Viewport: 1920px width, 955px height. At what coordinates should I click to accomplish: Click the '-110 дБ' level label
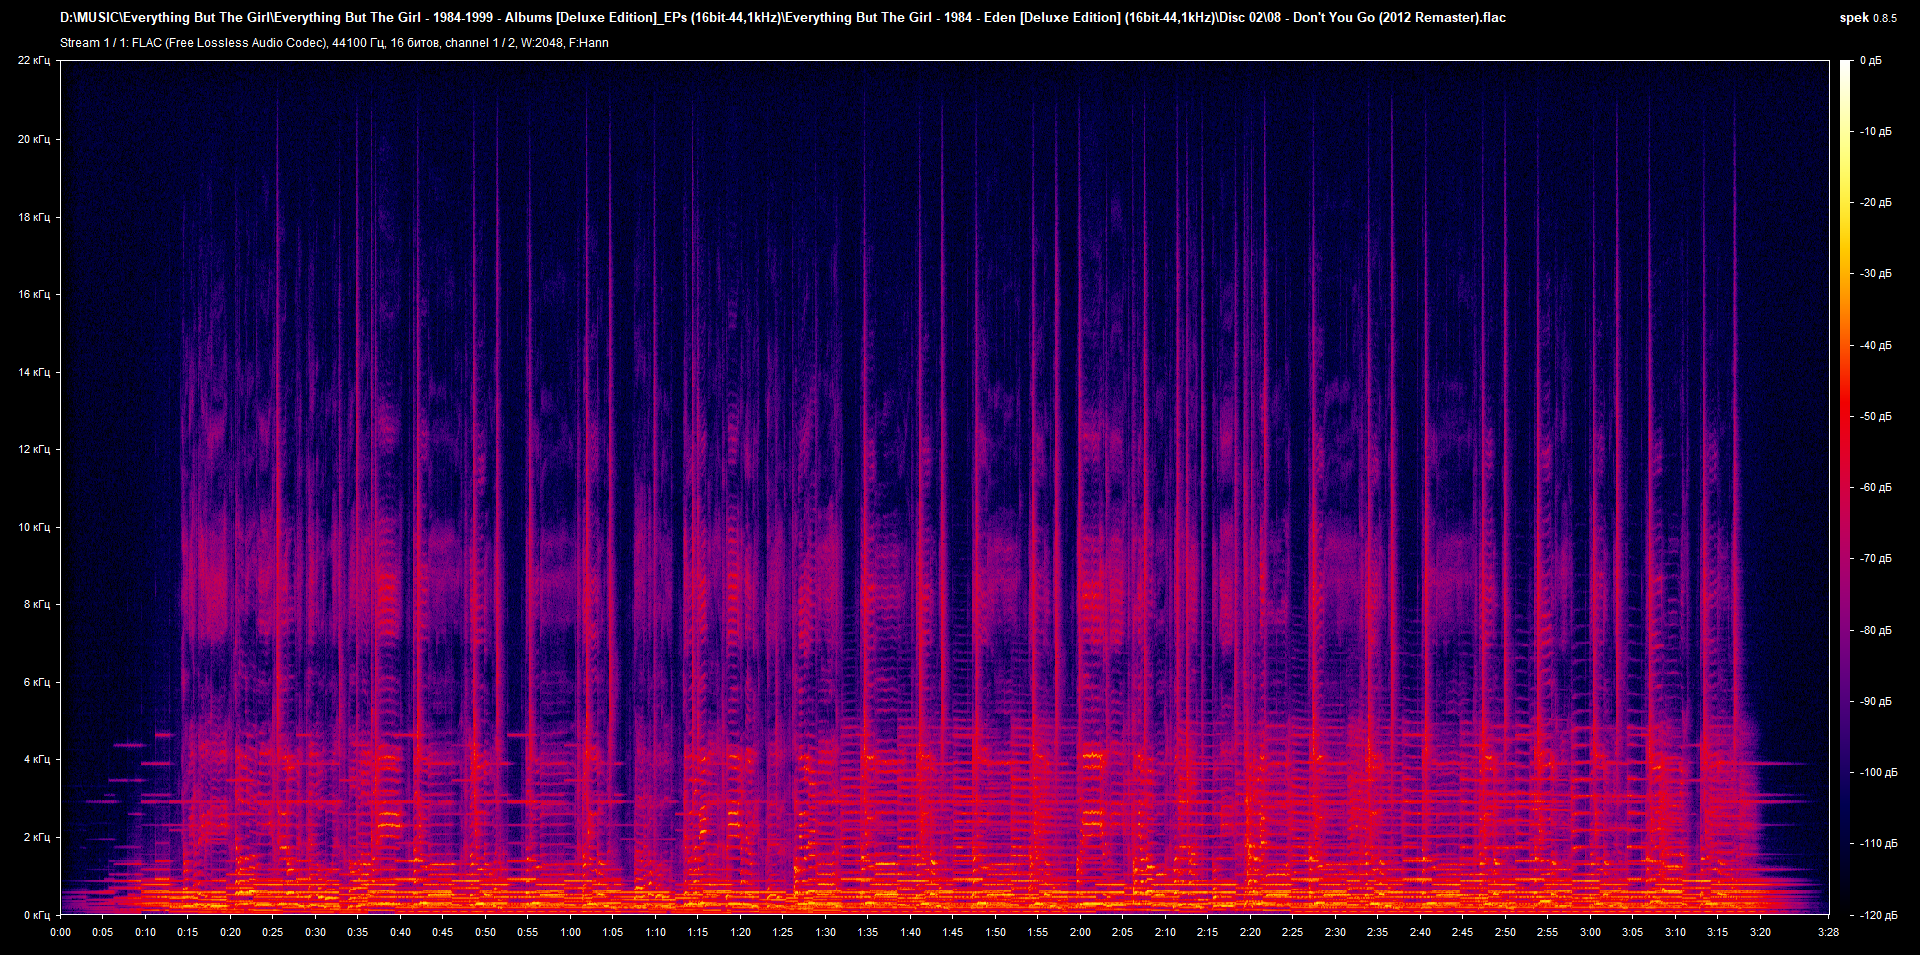pos(1877,844)
